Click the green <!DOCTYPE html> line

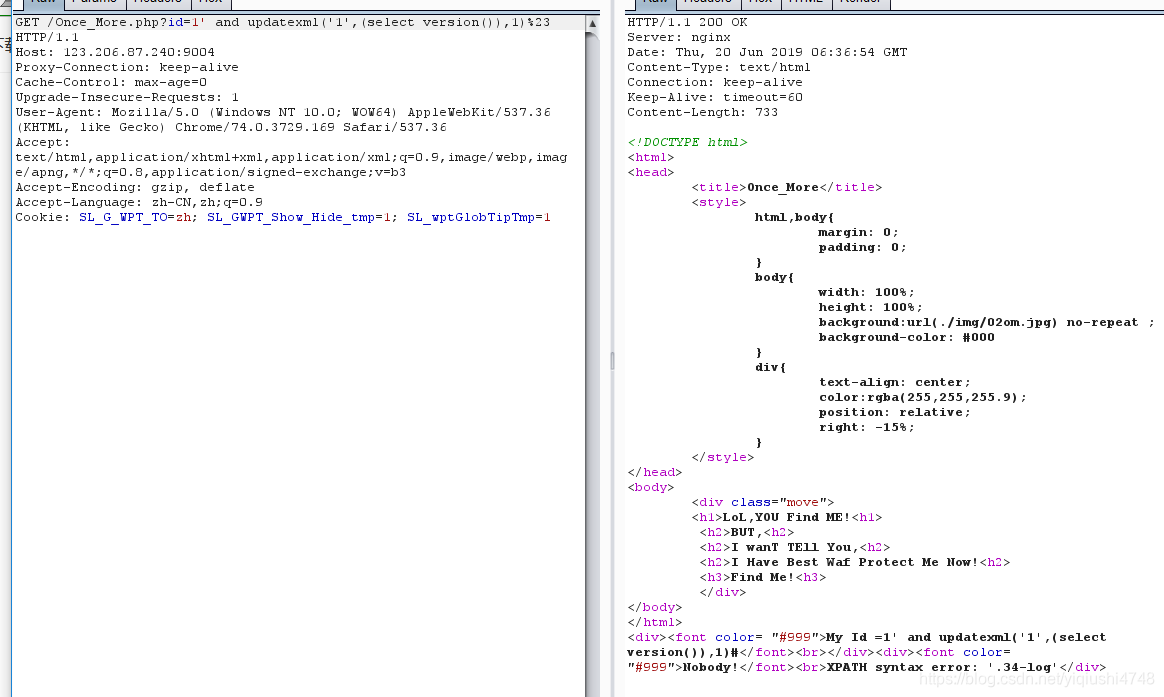[x=687, y=142]
